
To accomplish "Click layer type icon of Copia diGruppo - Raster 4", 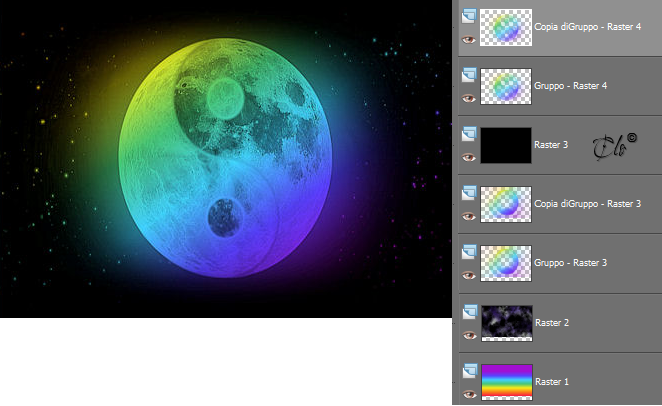I will [x=469, y=16].
